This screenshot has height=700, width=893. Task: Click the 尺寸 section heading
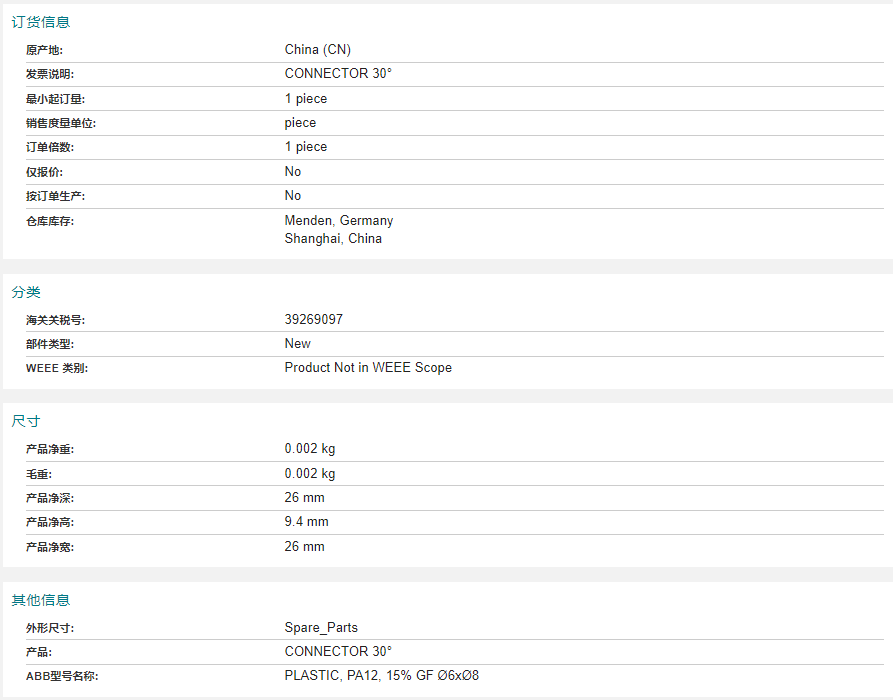pyautogui.click(x=26, y=421)
